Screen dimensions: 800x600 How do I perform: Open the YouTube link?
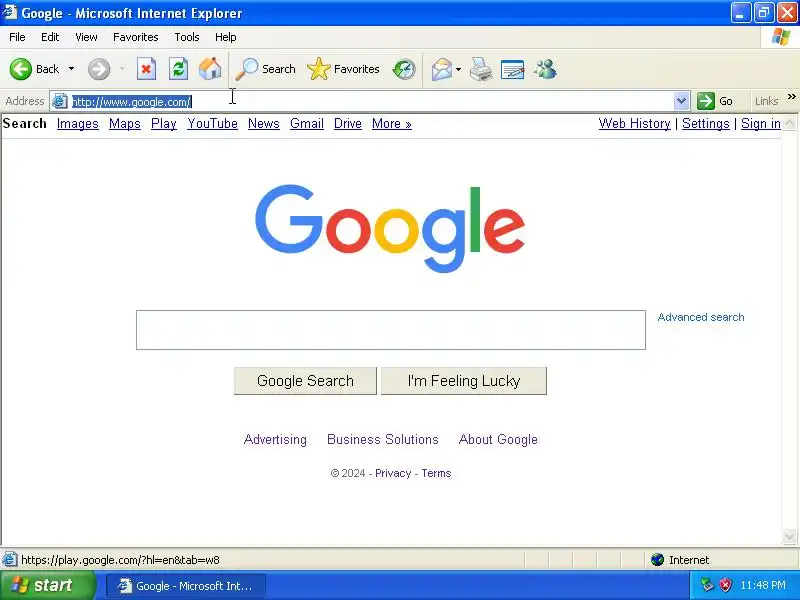coord(212,123)
